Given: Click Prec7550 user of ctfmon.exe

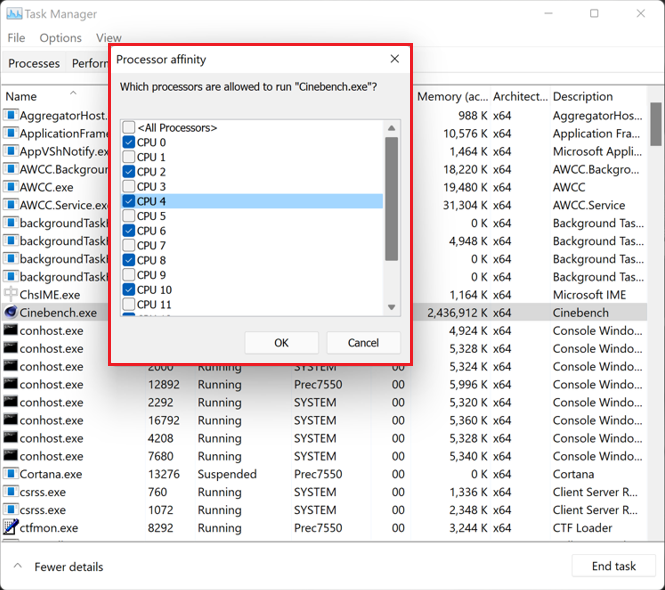Looking at the screenshot, I should [318, 528].
